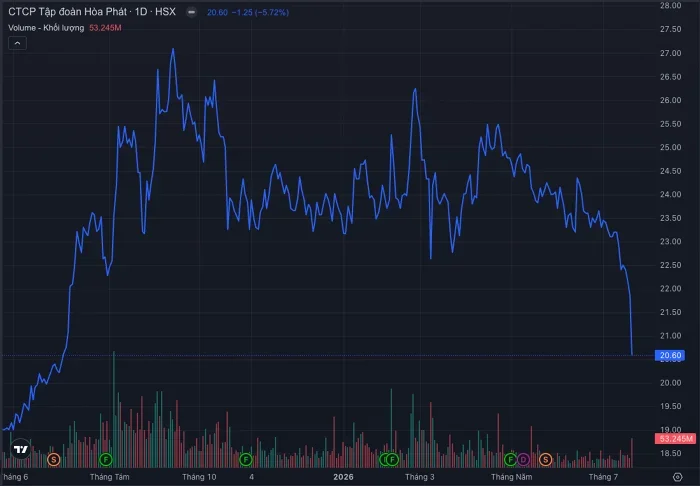The width and height of the screenshot is (700, 486).
Task: Click the Tháng Năm time axis label
Action: 512,477
